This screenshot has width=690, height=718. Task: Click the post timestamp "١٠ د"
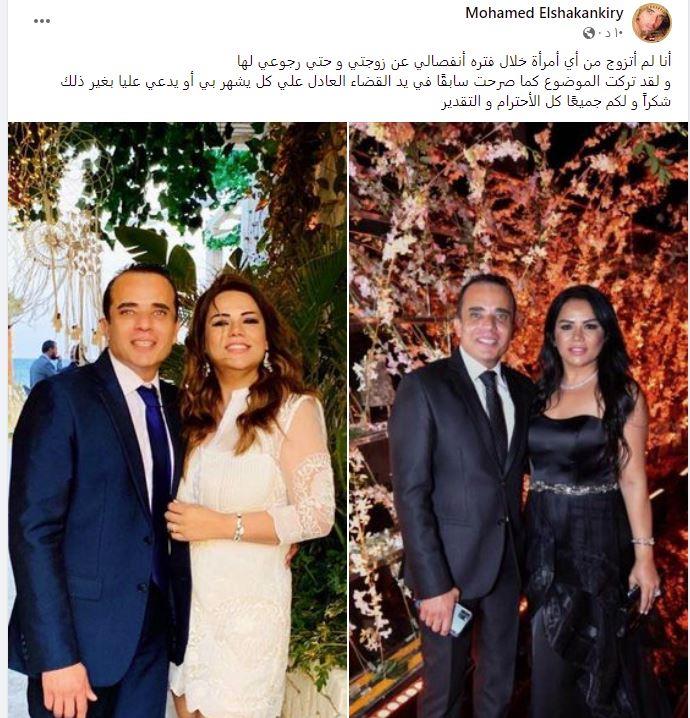[613, 33]
